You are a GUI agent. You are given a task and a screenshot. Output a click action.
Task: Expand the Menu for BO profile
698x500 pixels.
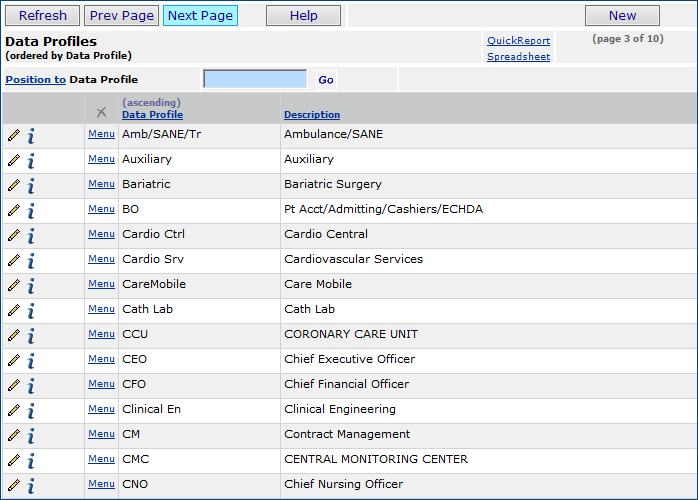click(x=101, y=209)
